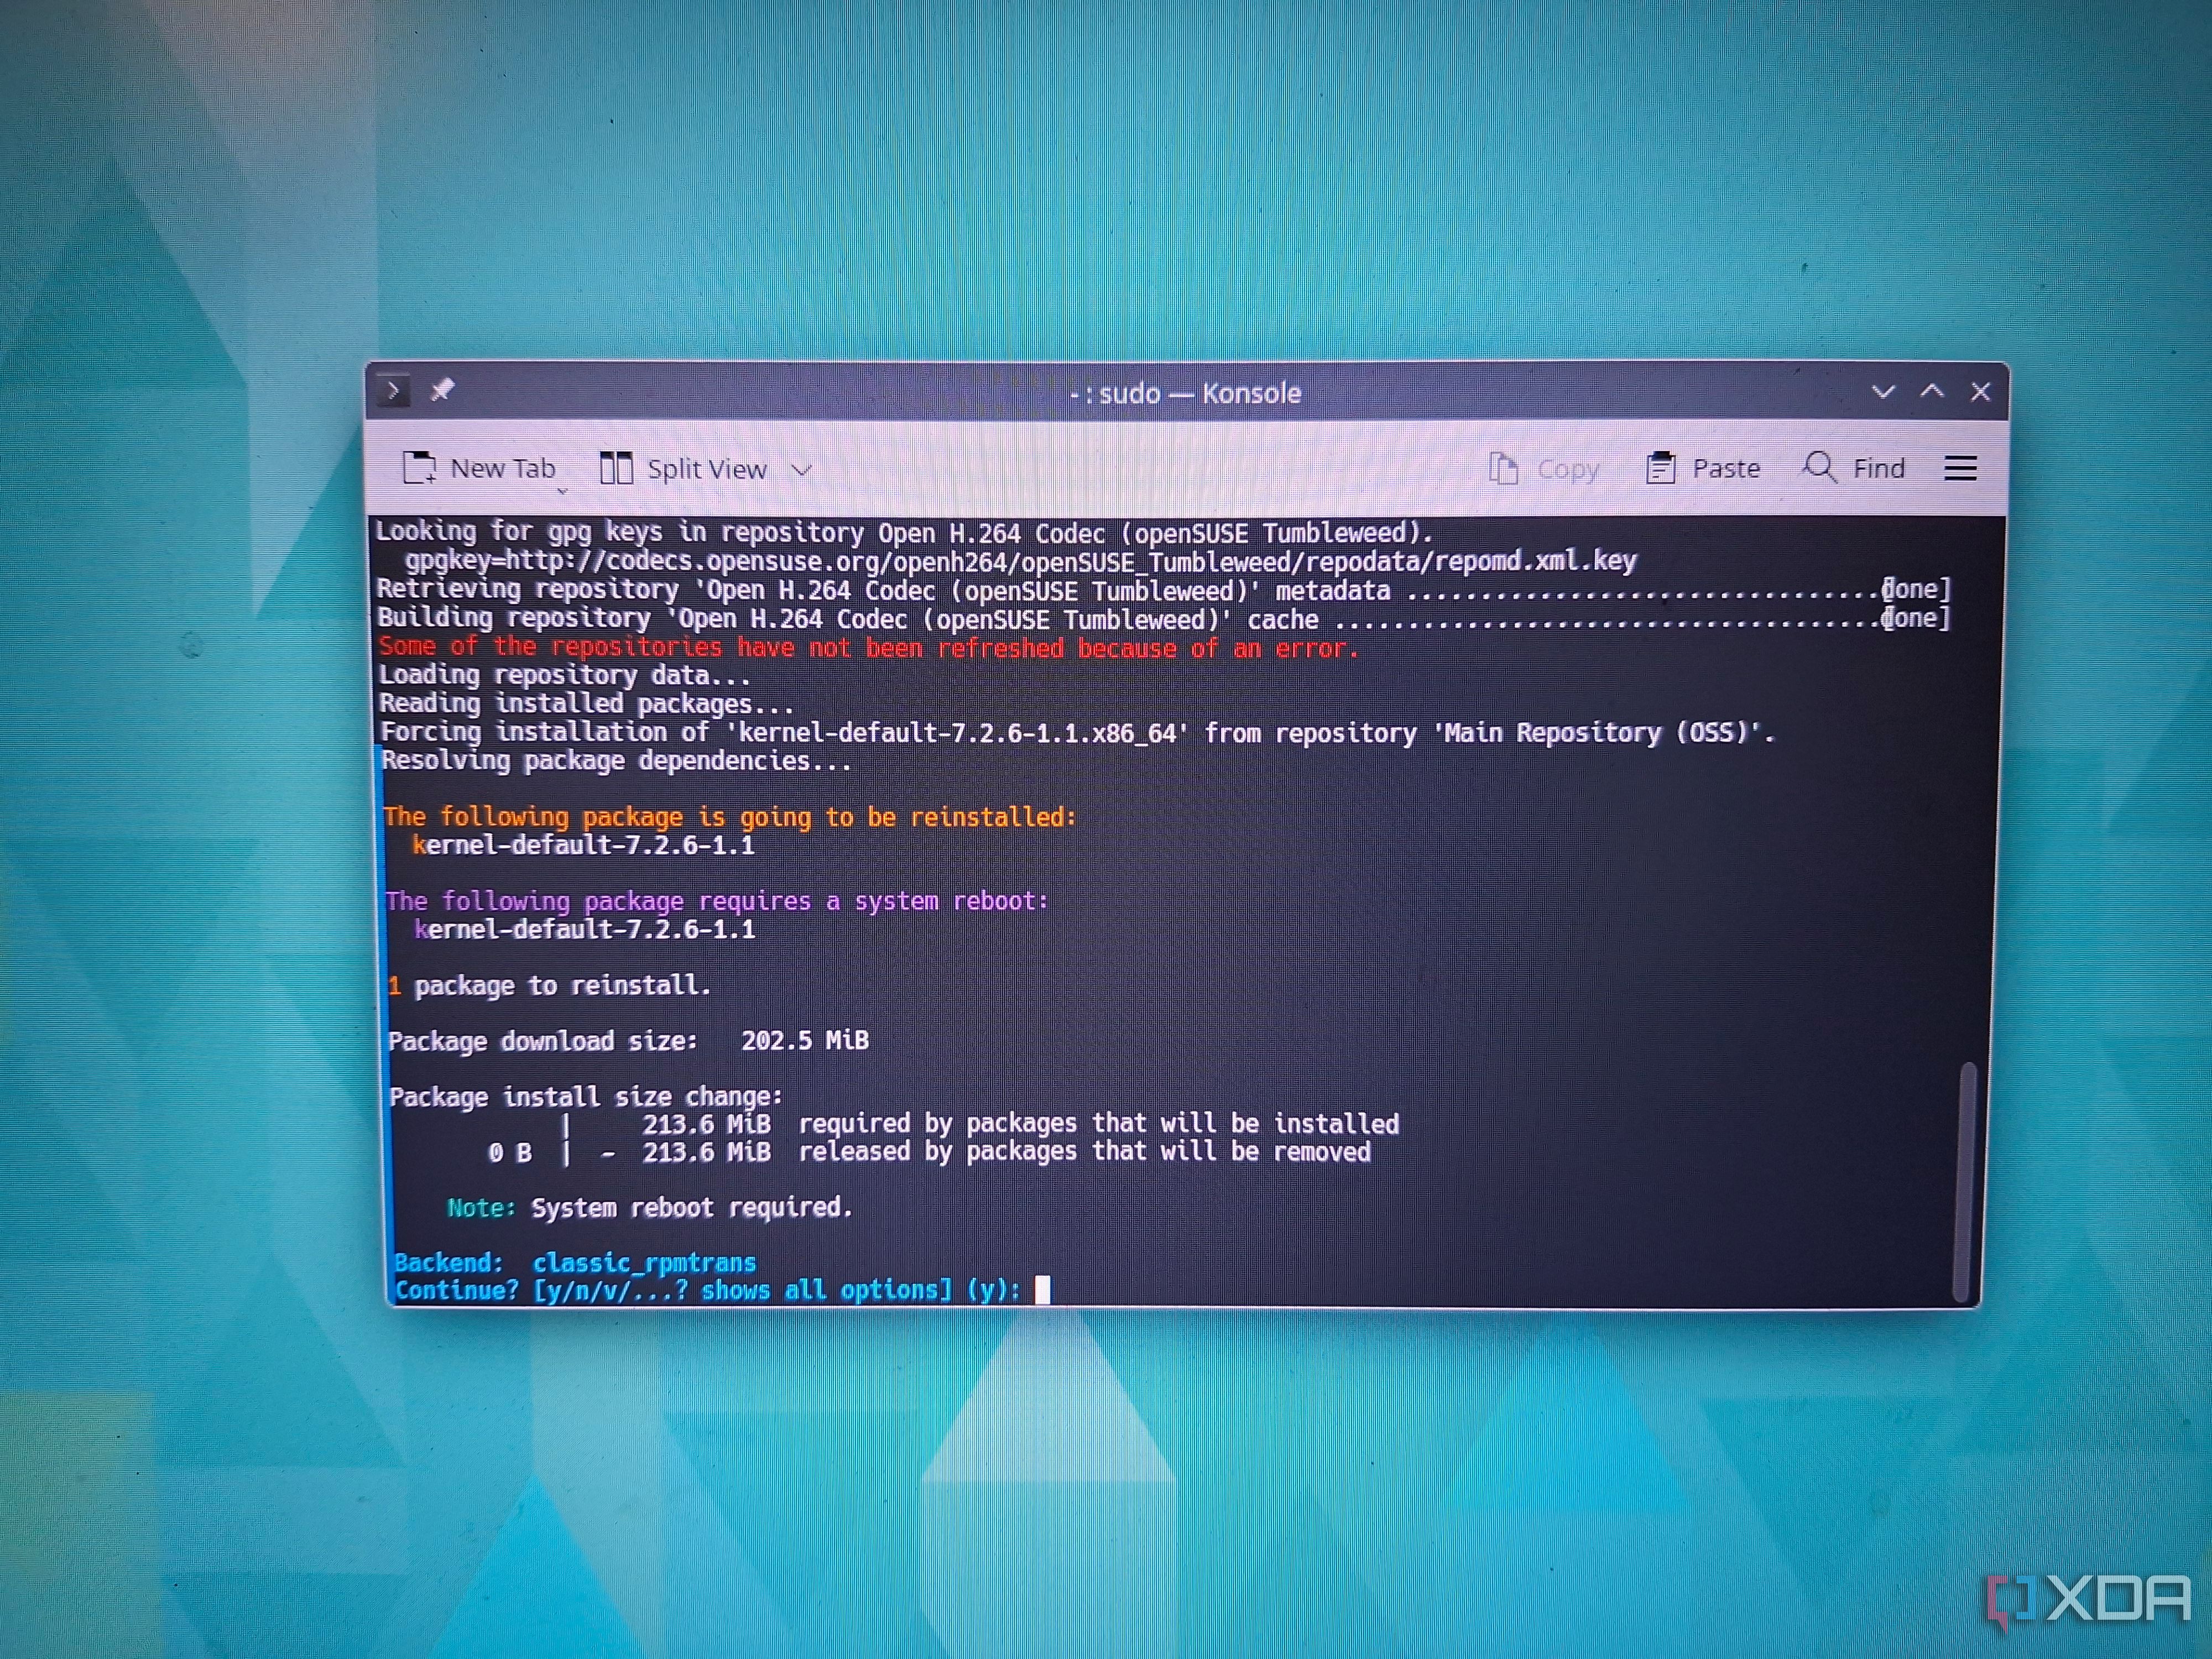Image resolution: width=2212 pixels, height=1659 pixels.
Task: Click 'Package install size change:' line
Action: [586, 1097]
